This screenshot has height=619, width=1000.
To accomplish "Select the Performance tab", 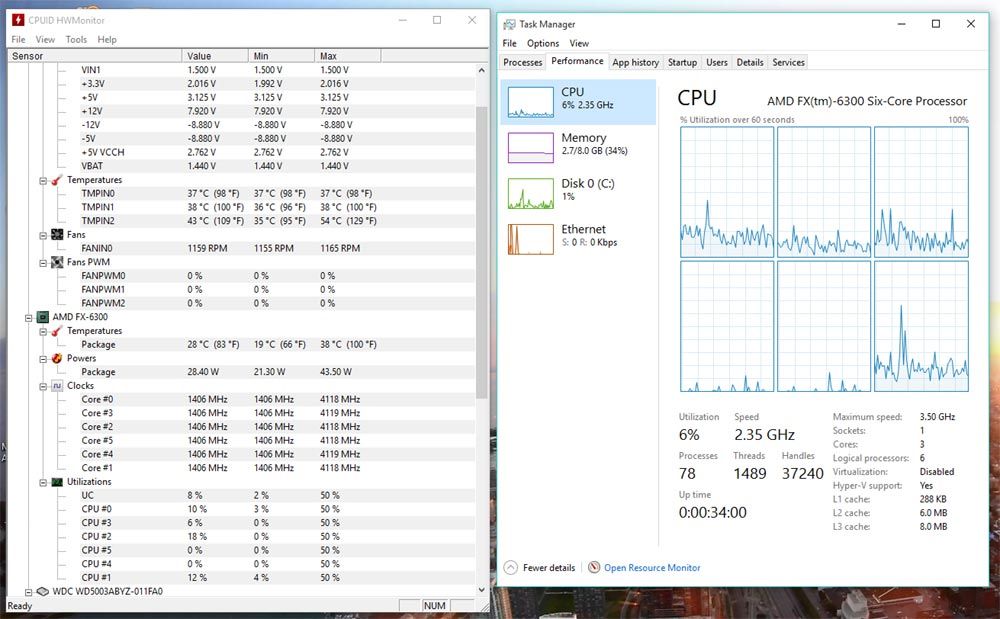I will point(577,61).
